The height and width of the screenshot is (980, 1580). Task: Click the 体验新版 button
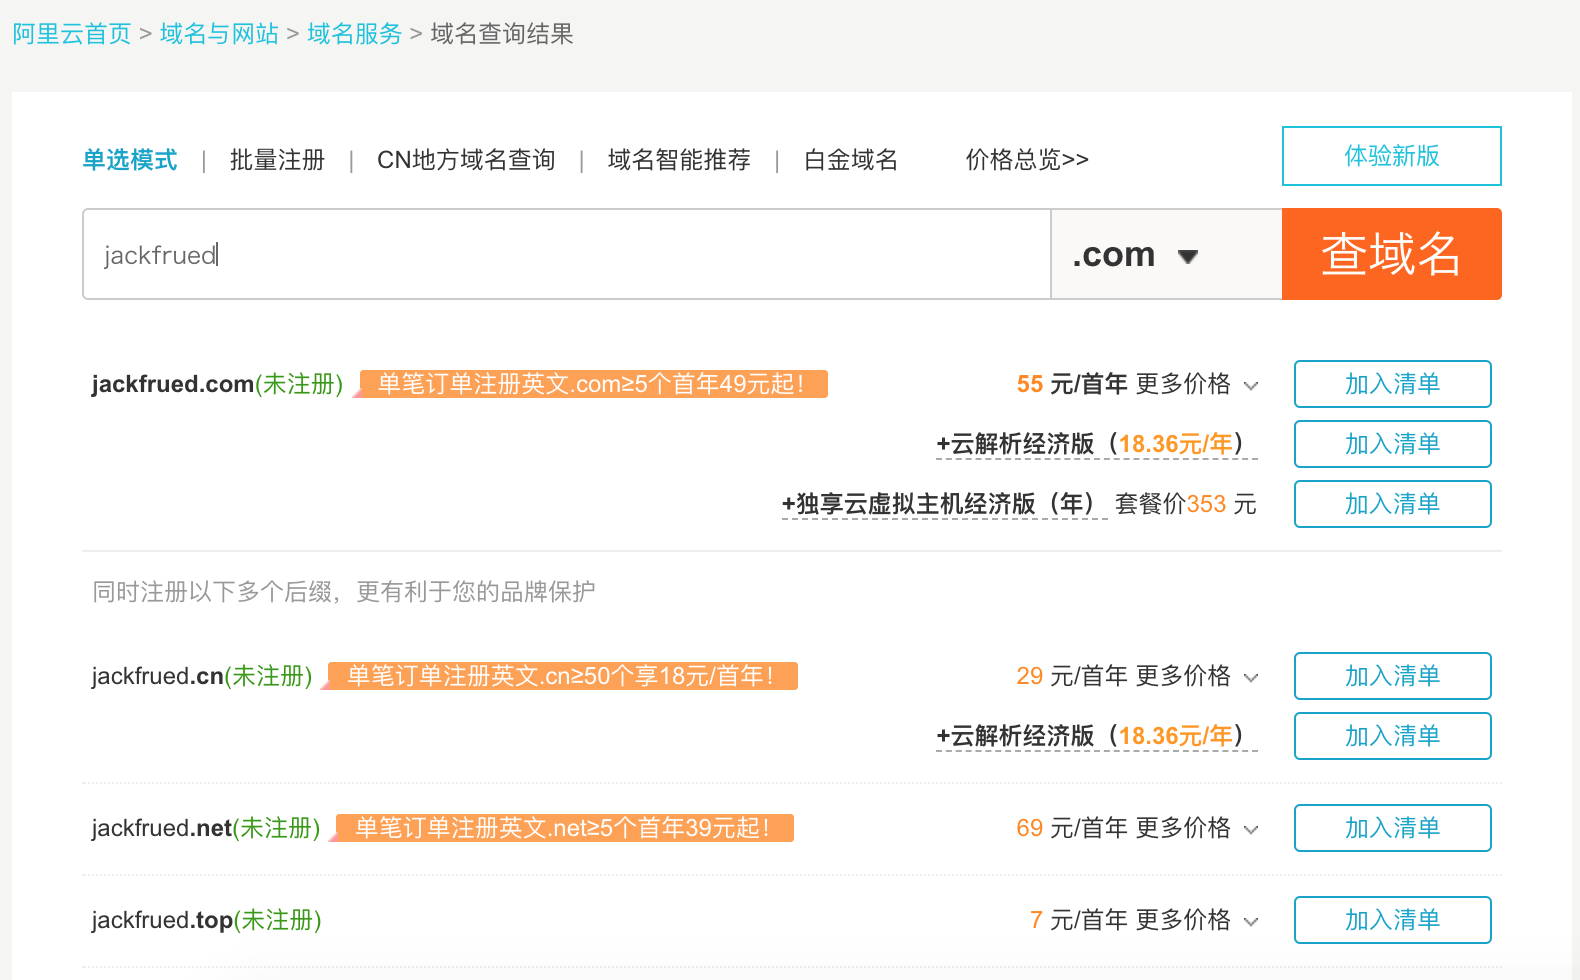pos(1391,156)
